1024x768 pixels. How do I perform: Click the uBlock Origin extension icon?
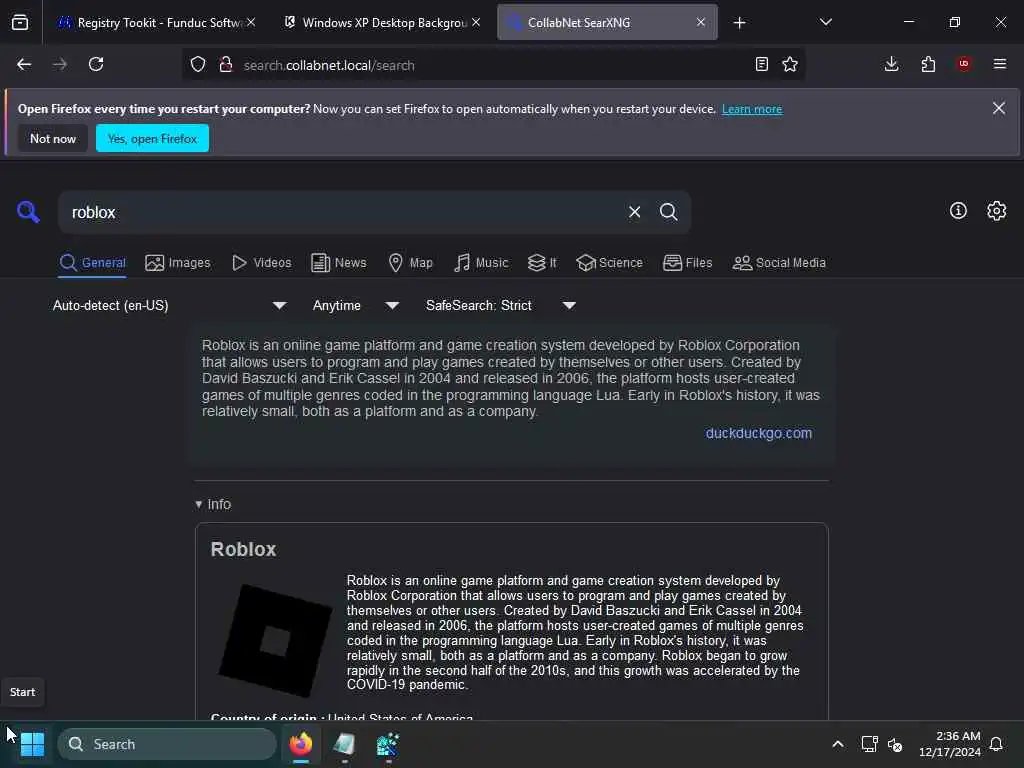(x=964, y=64)
